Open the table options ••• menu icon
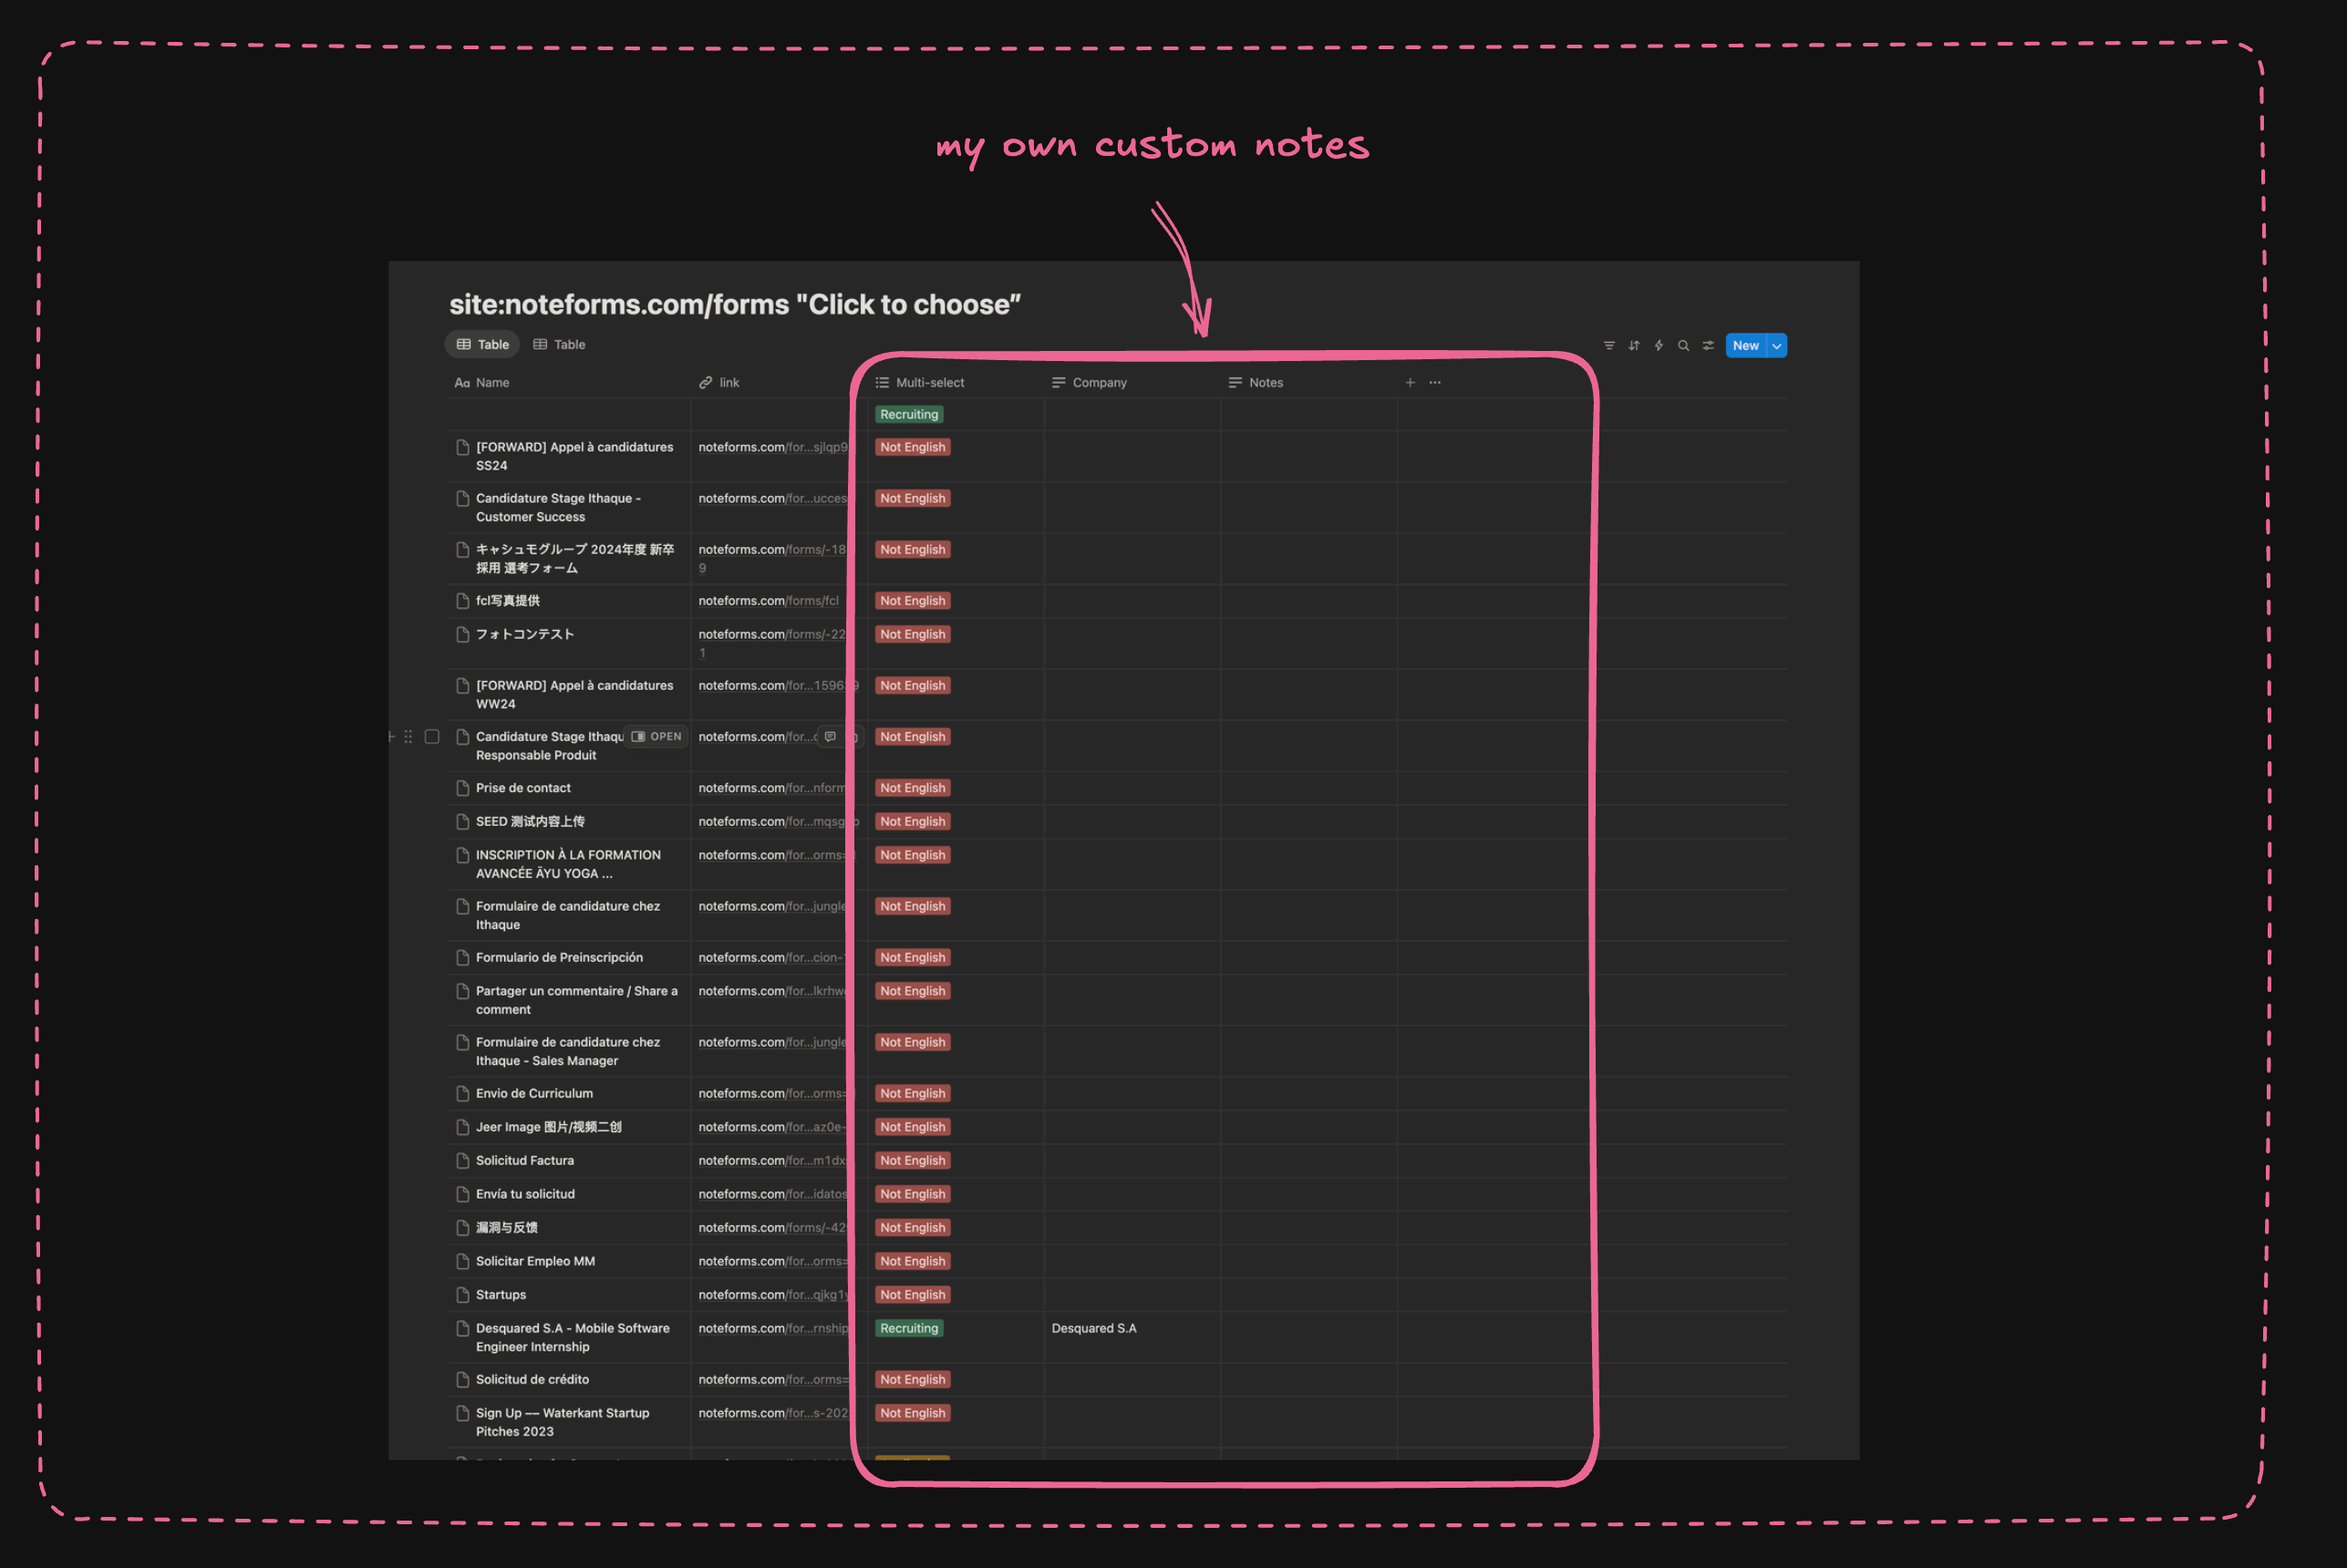Viewport: 2347px width, 1568px height. point(1435,382)
